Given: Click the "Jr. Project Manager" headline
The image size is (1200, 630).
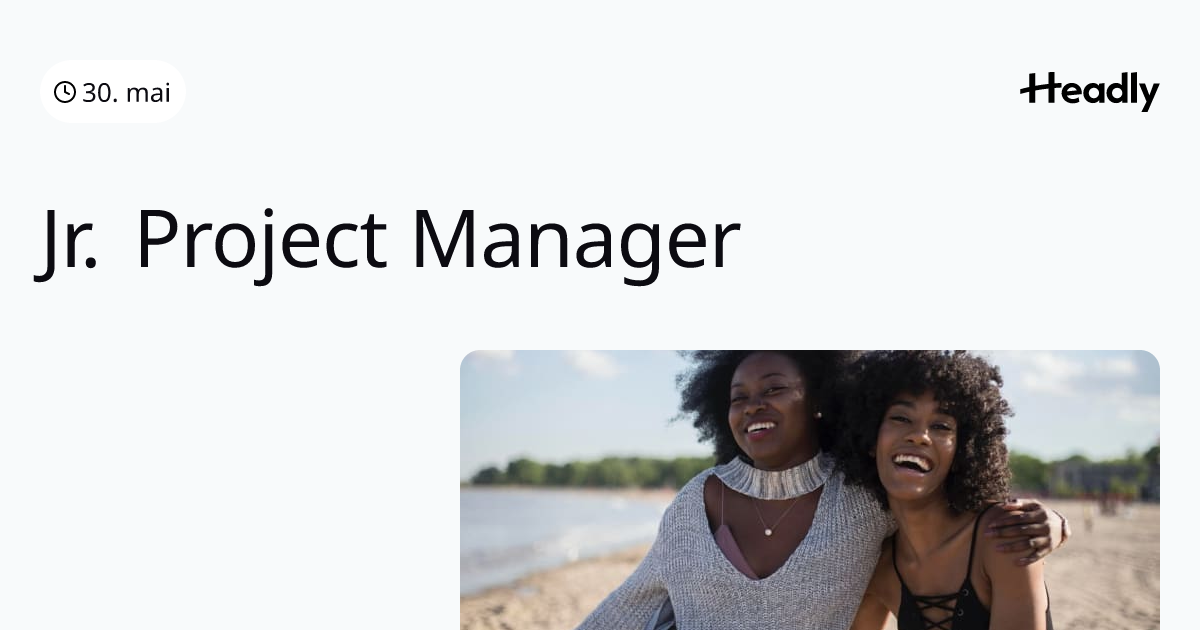Looking at the screenshot, I should point(388,240).
